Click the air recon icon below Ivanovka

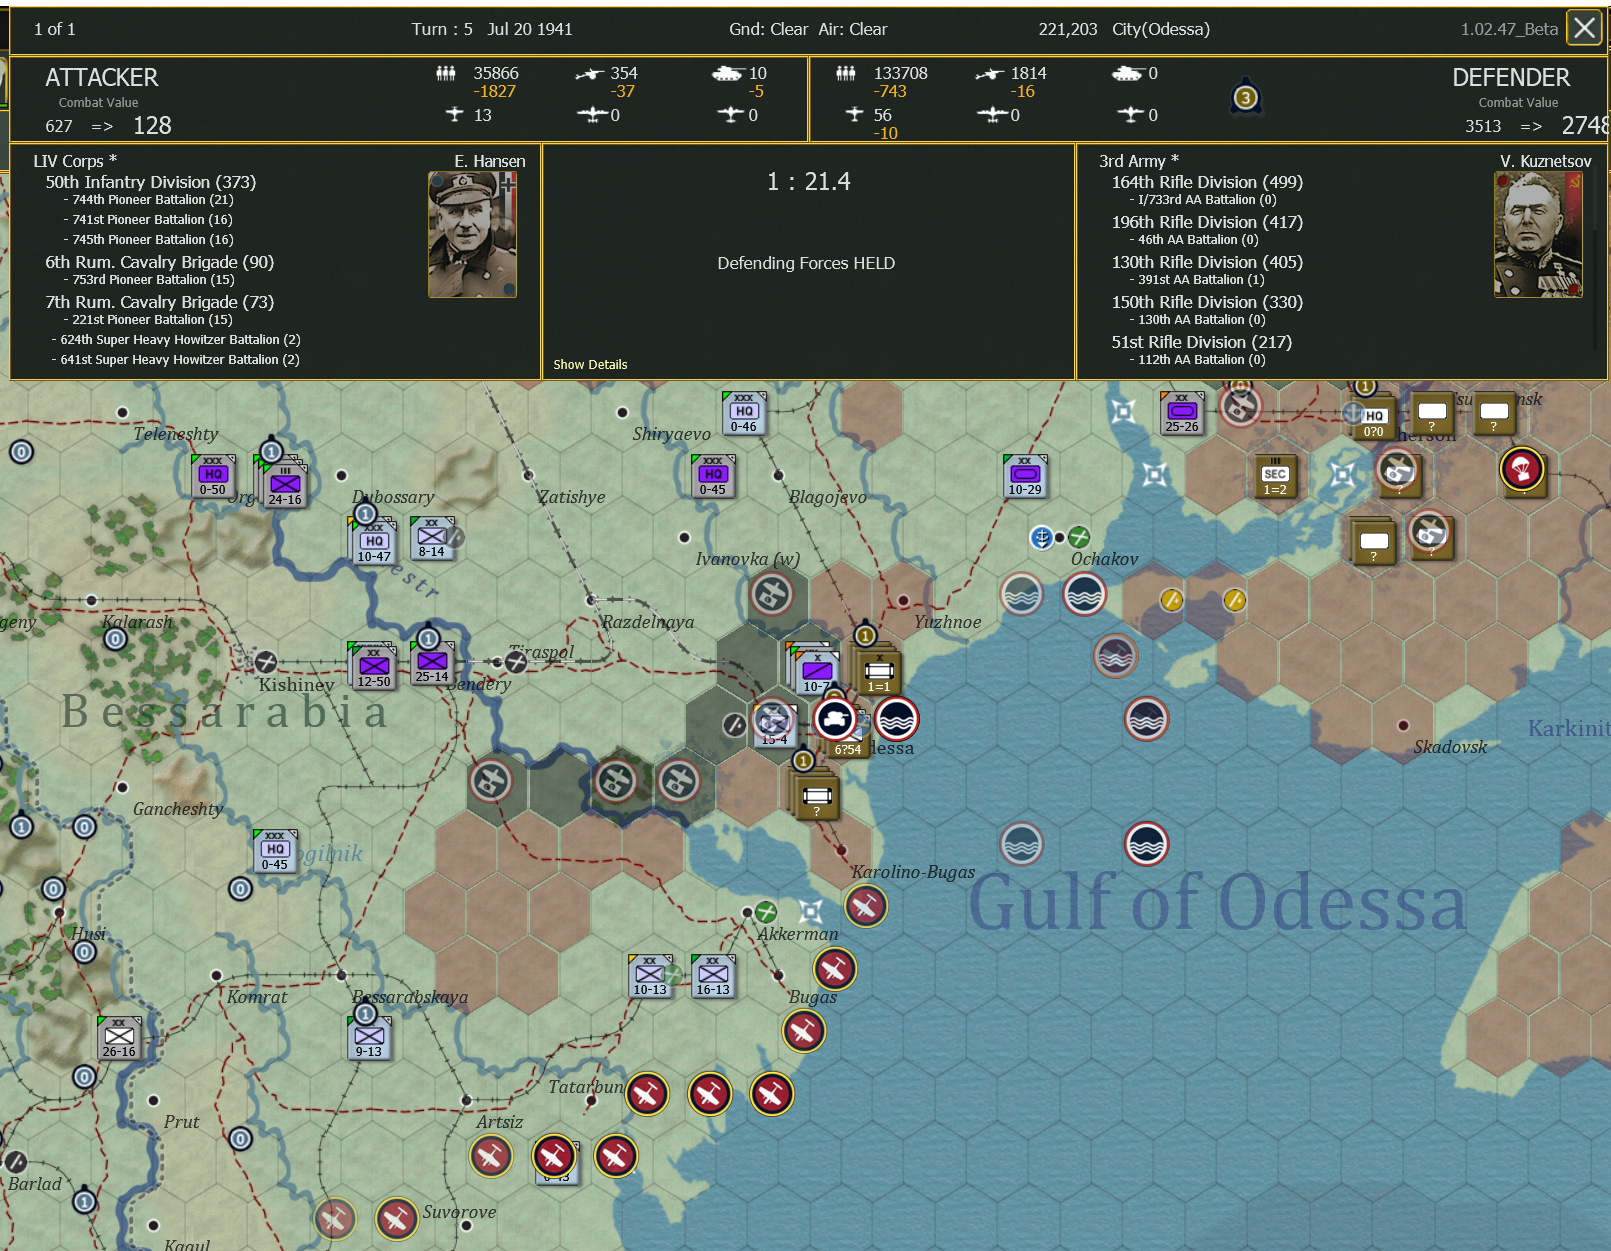click(x=772, y=594)
